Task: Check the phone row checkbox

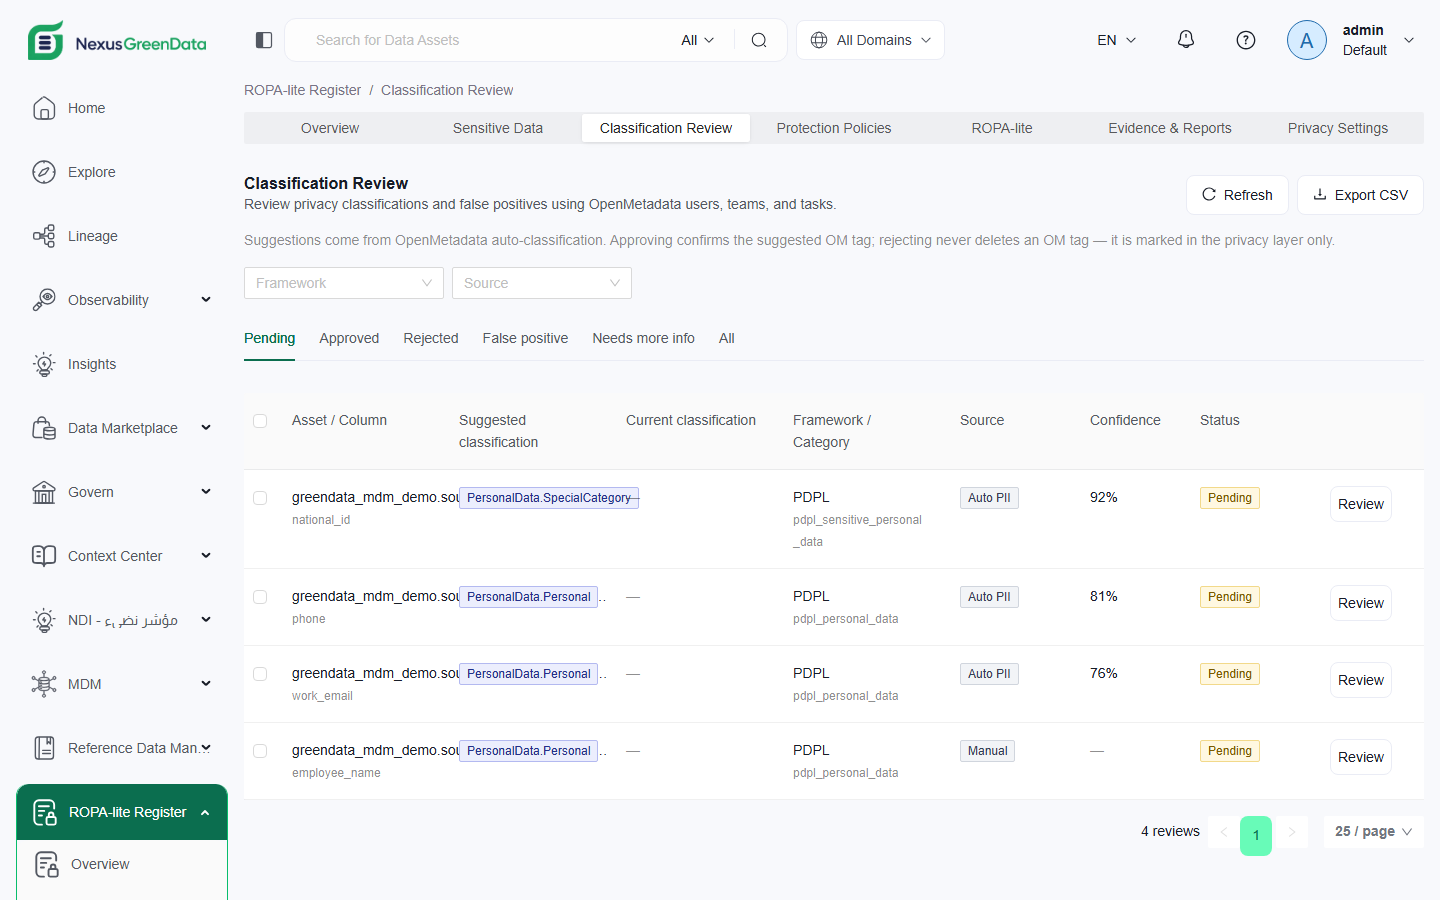Action: [260, 597]
